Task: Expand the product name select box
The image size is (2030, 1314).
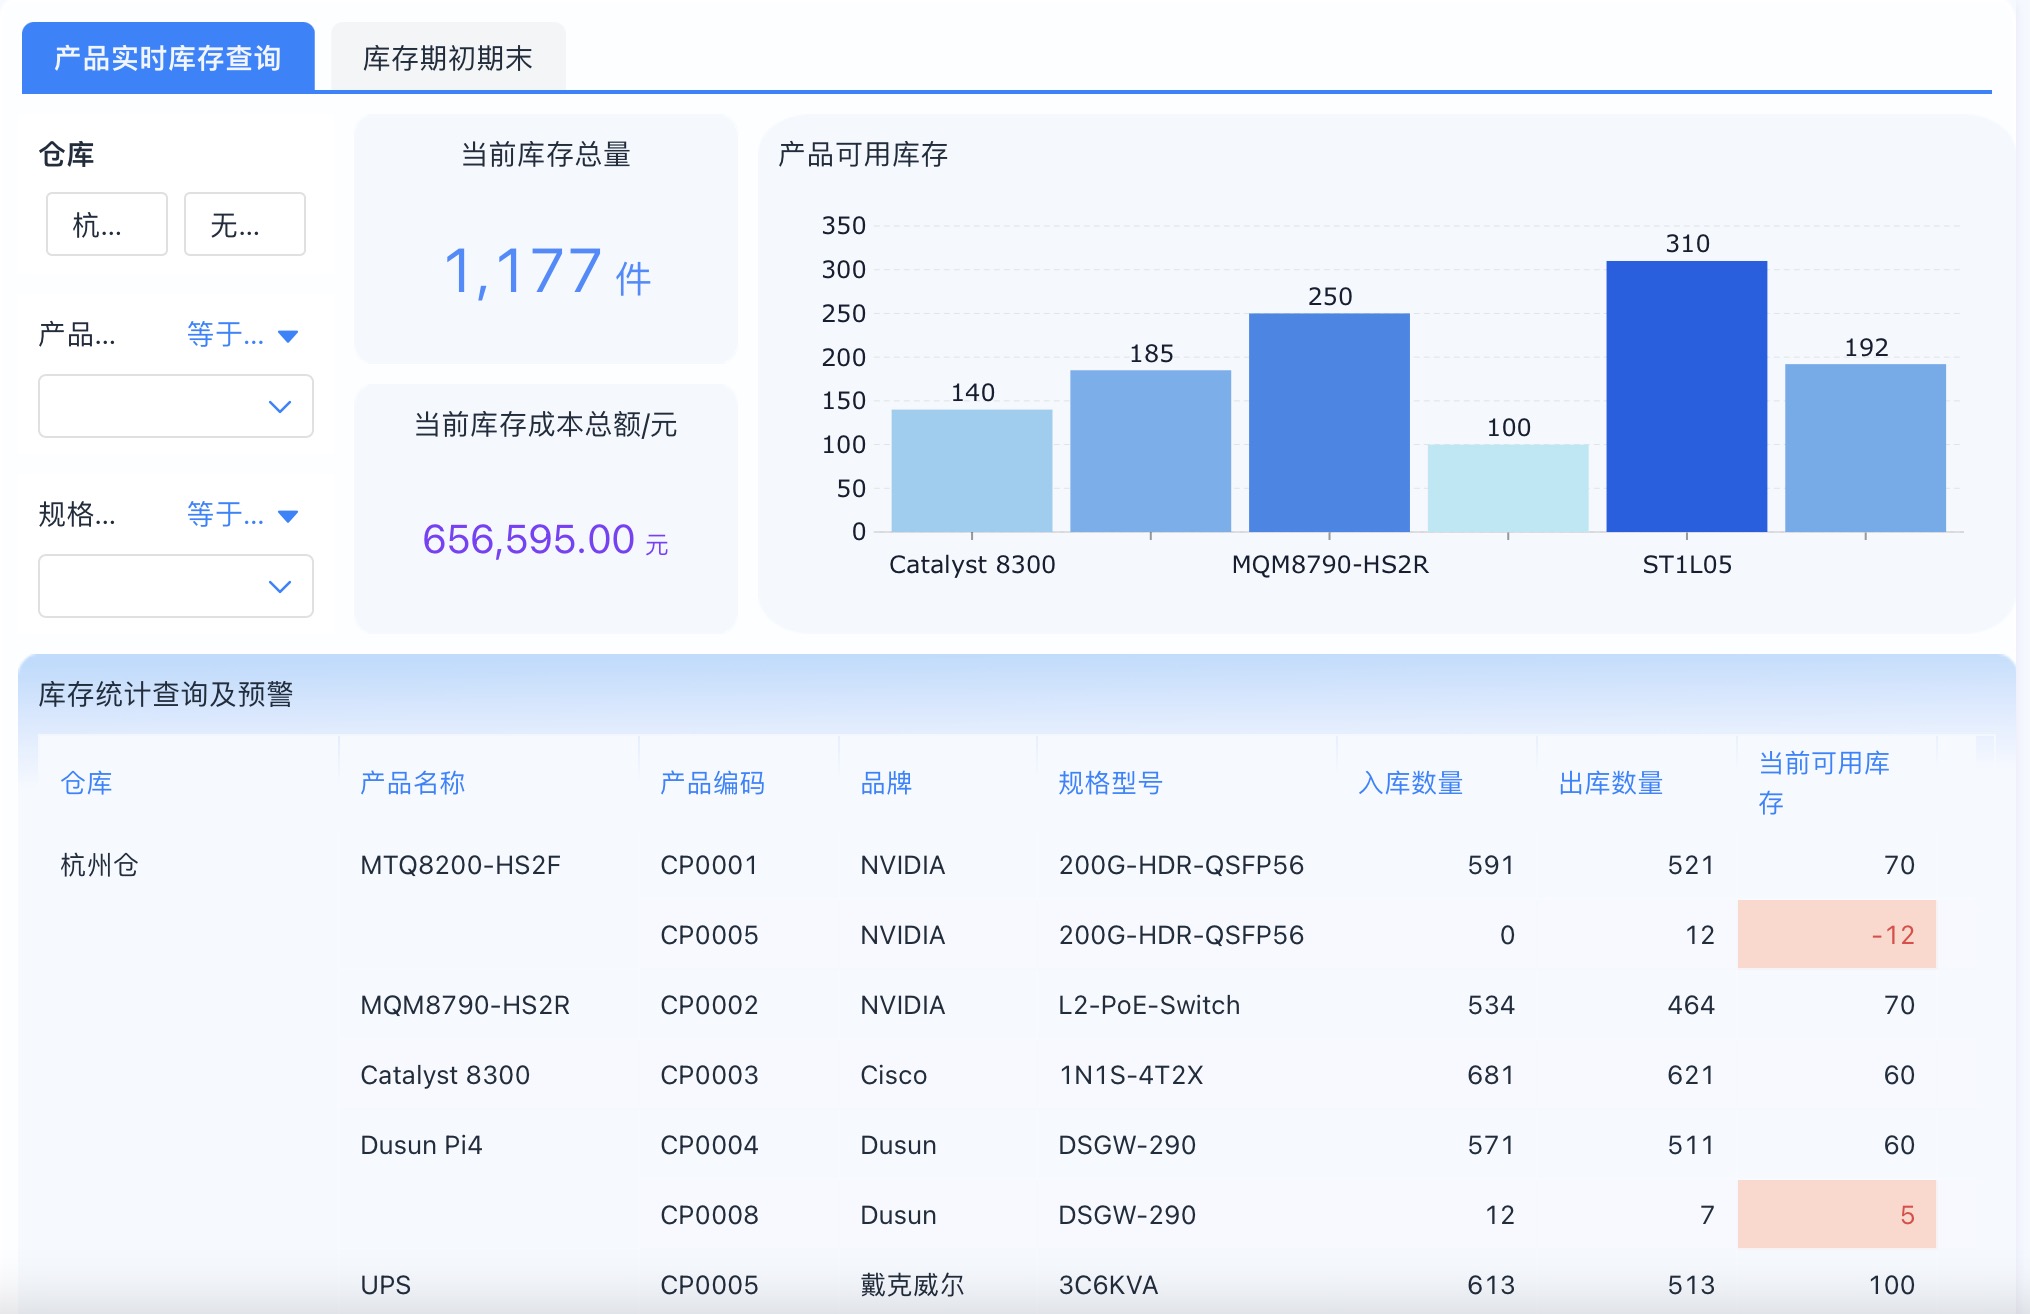Action: click(x=176, y=406)
